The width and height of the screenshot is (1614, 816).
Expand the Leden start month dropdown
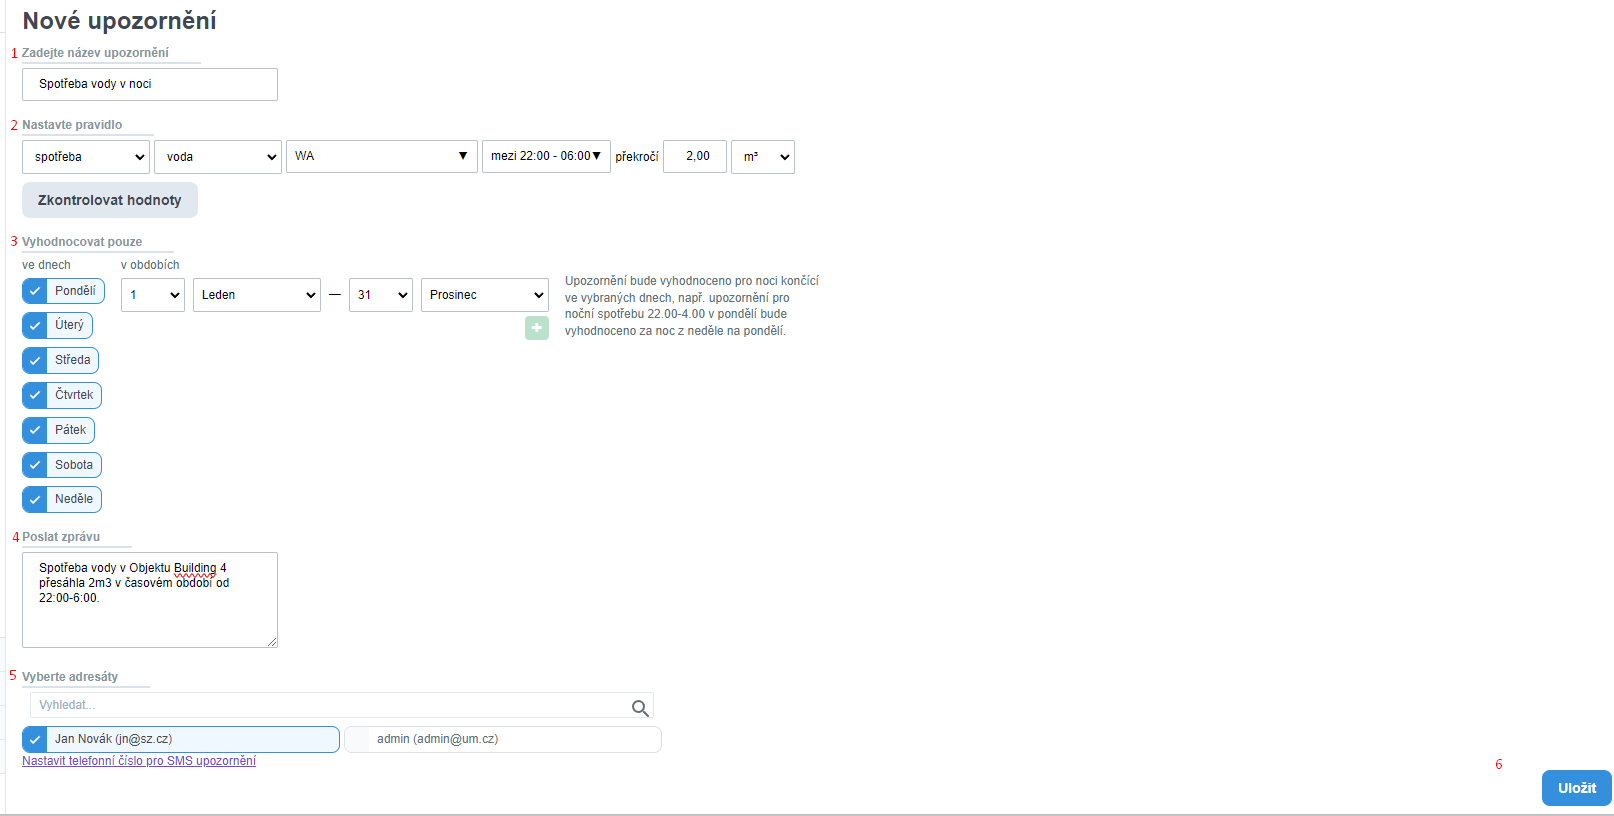coord(257,295)
